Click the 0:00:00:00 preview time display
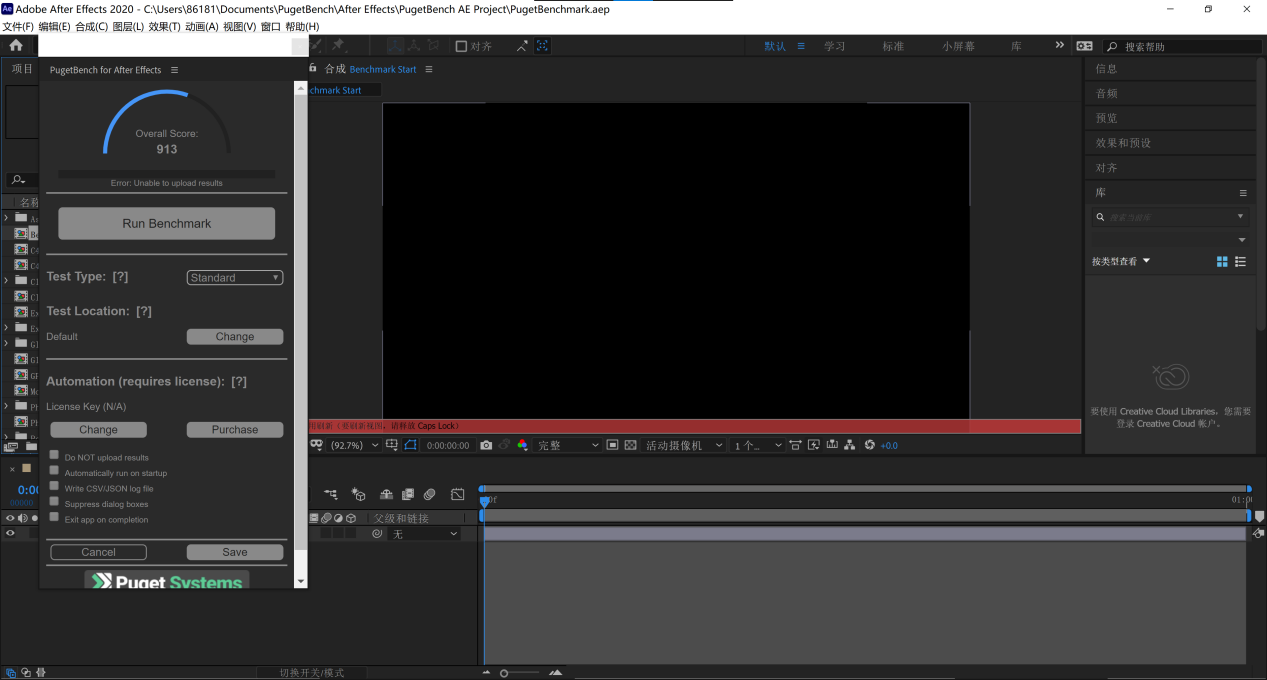 [448, 446]
